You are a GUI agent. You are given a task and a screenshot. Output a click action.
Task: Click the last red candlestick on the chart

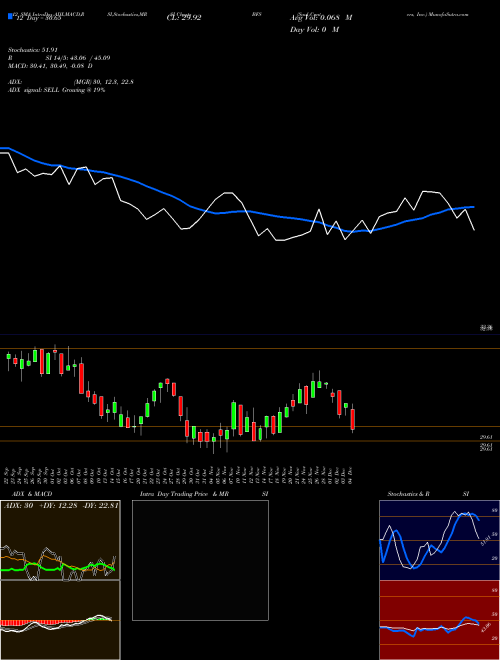pos(353,419)
